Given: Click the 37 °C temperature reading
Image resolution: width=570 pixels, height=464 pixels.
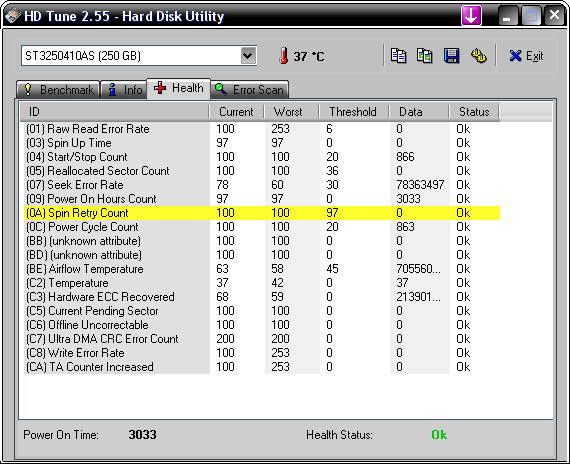Looking at the screenshot, I should pyautogui.click(x=309, y=57).
